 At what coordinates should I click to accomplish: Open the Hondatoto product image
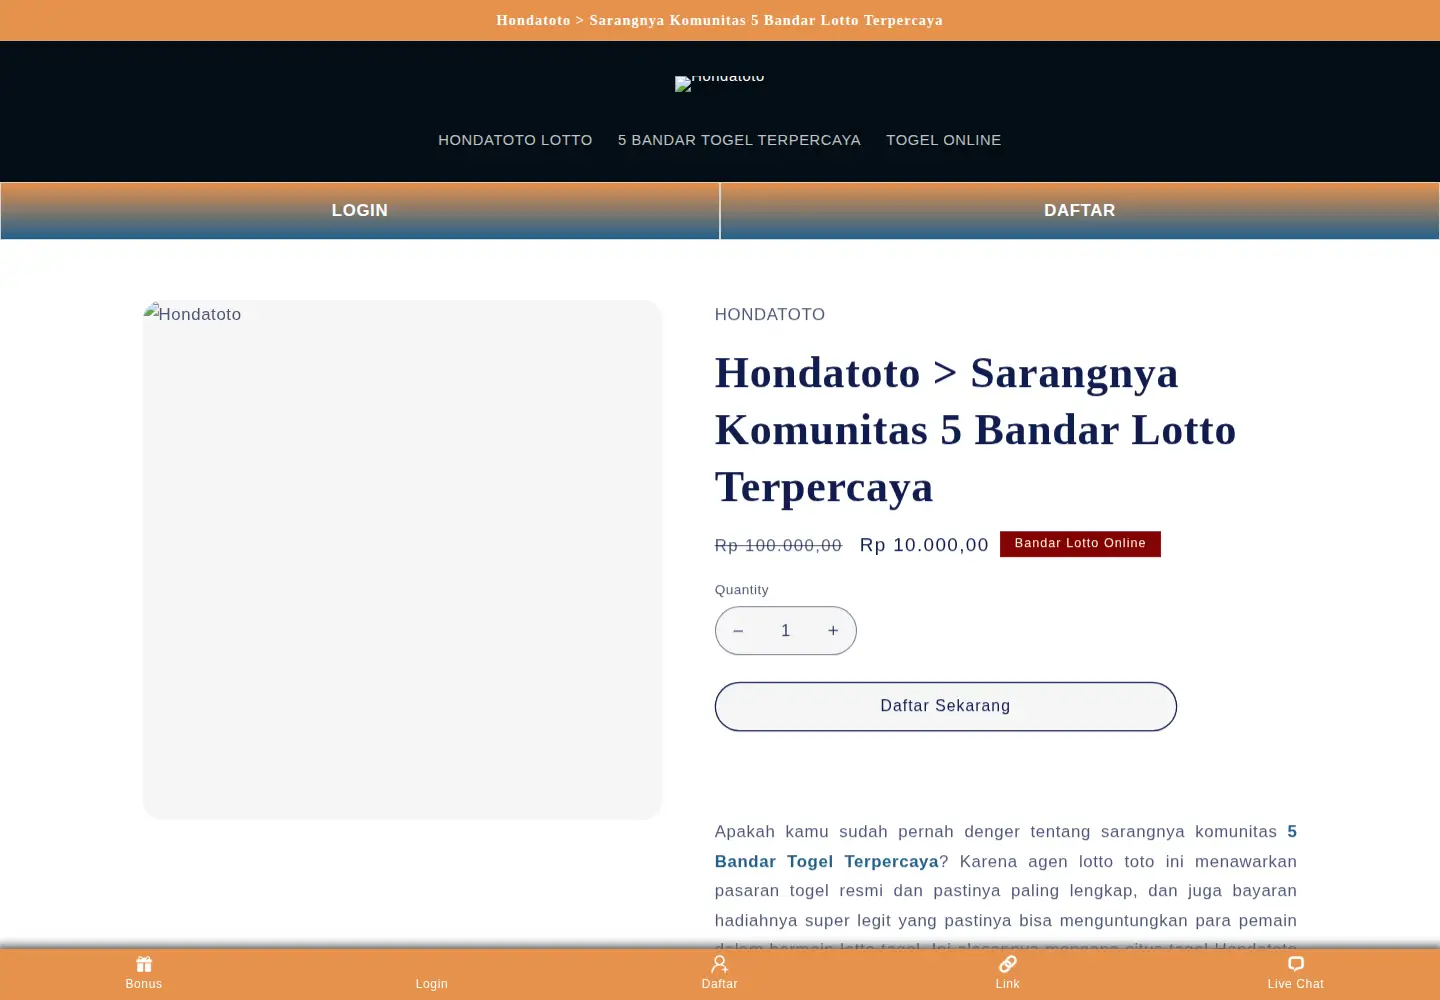pos(402,560)
